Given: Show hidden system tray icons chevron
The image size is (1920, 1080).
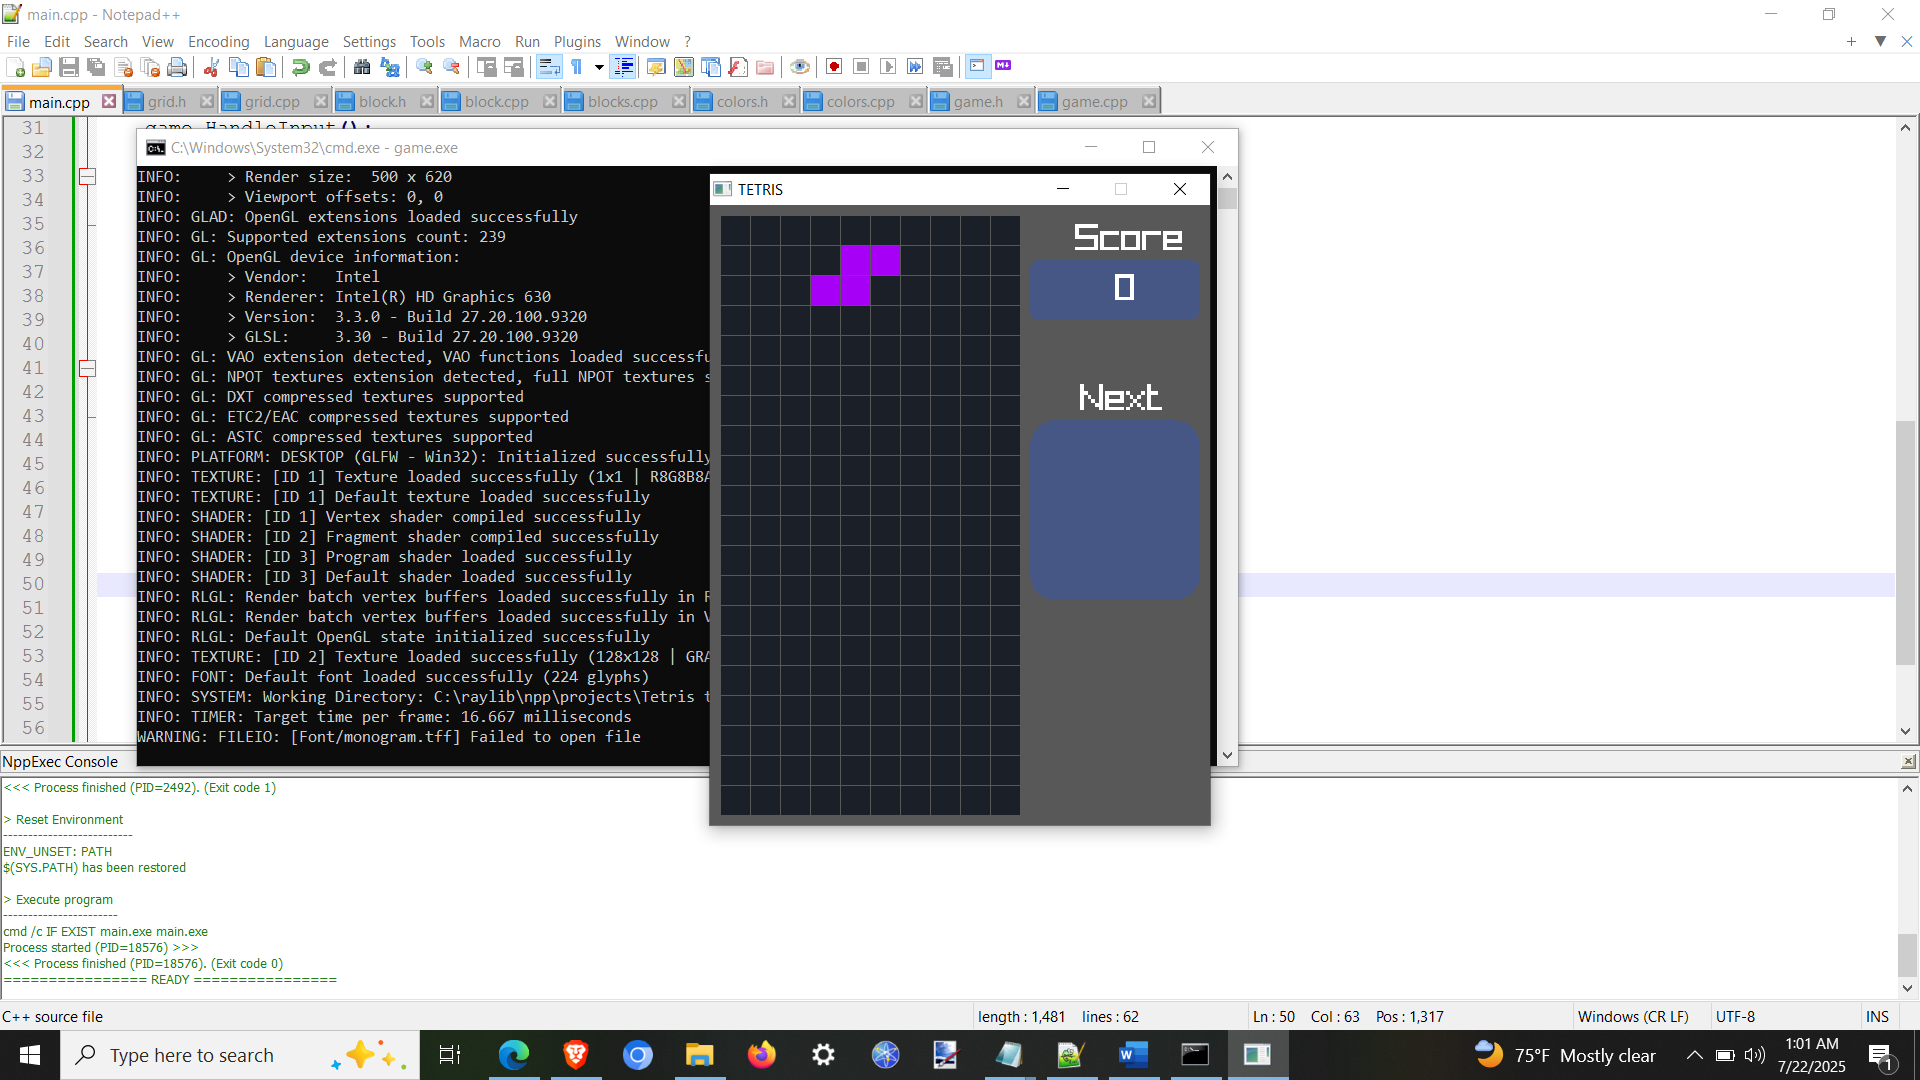Looking at the screenshot, I should coord(1694,1055).
